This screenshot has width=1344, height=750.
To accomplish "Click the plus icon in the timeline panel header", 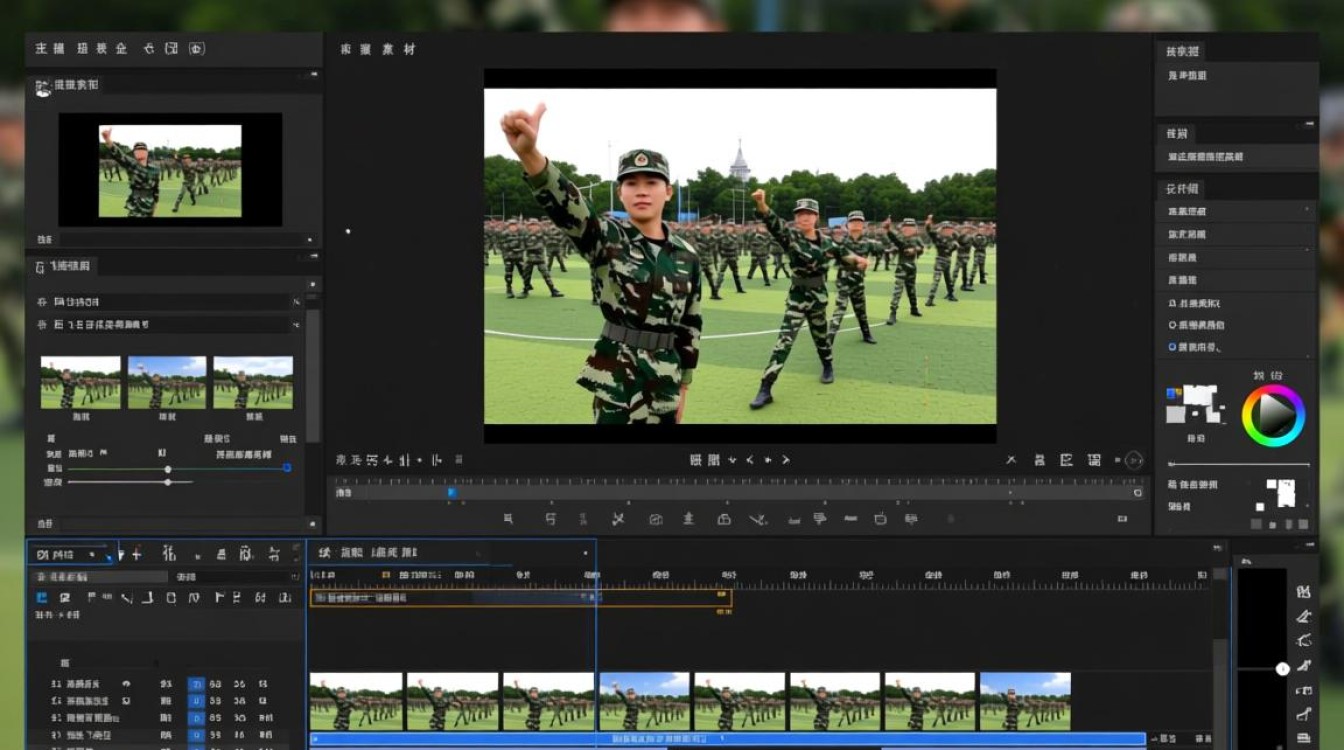I will point(136,554).
